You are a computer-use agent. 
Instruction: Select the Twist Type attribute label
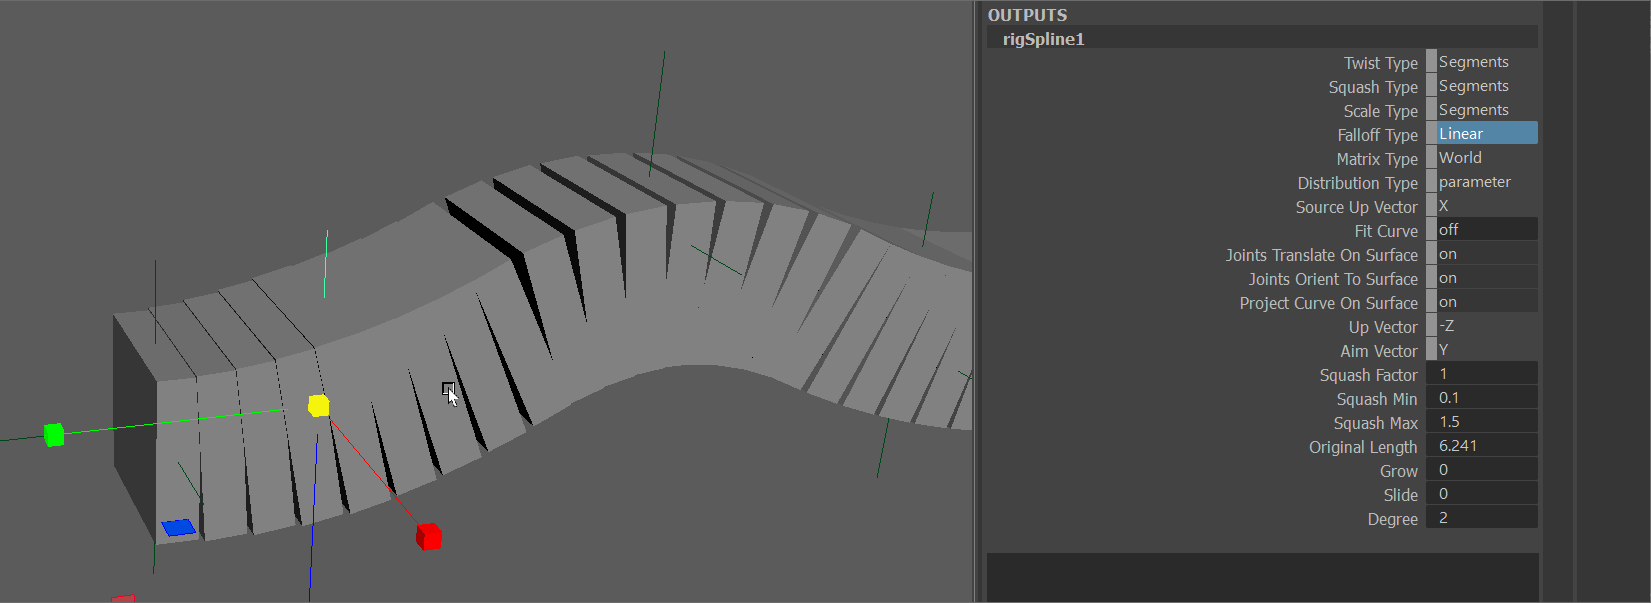(x=1381, y=63)
